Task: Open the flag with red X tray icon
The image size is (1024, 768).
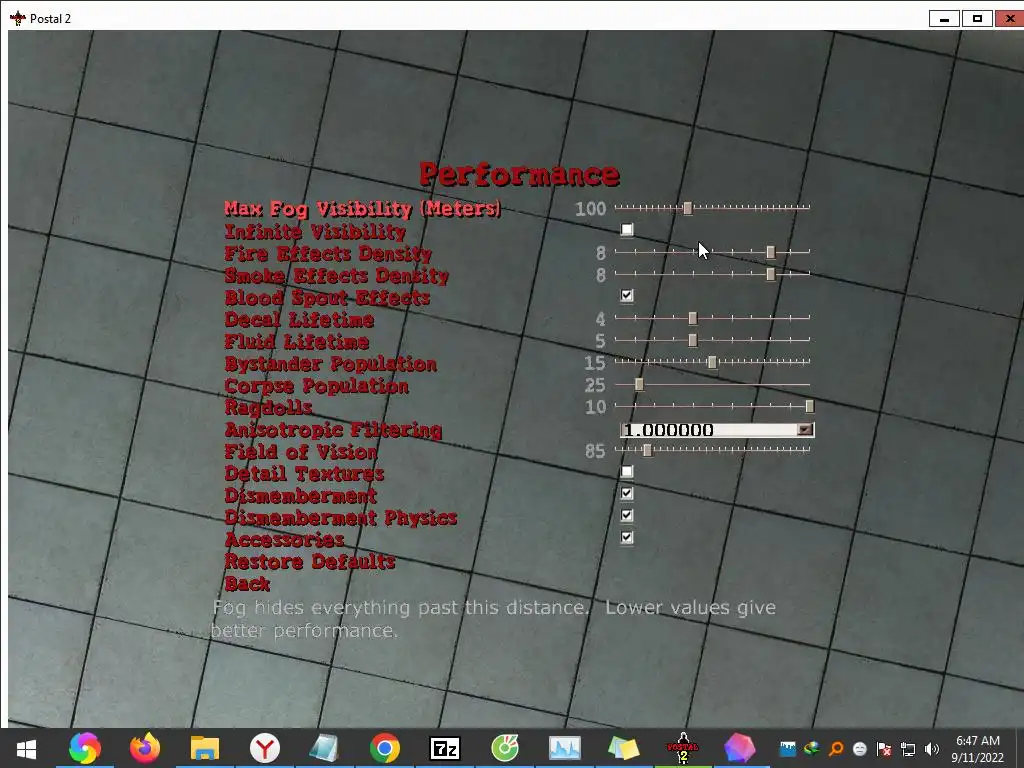Action: 884,749
